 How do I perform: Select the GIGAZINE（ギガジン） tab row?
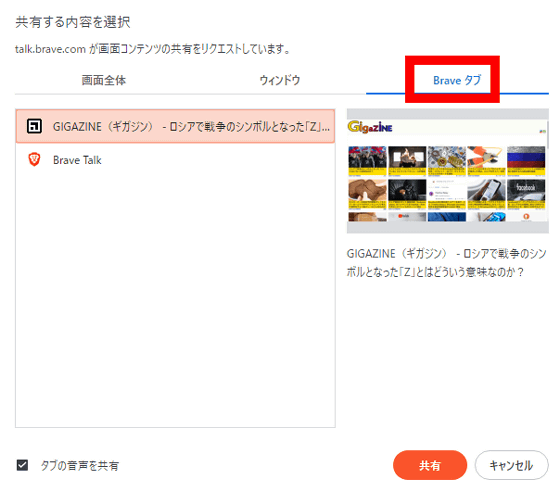point(175,126)
